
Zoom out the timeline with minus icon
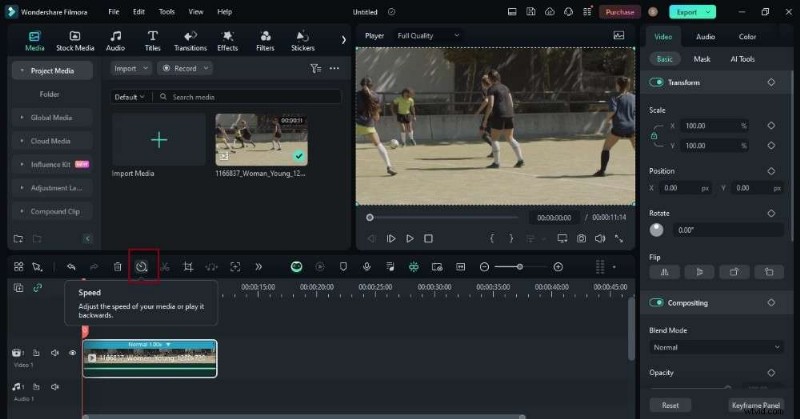click(x=484, y=266)
